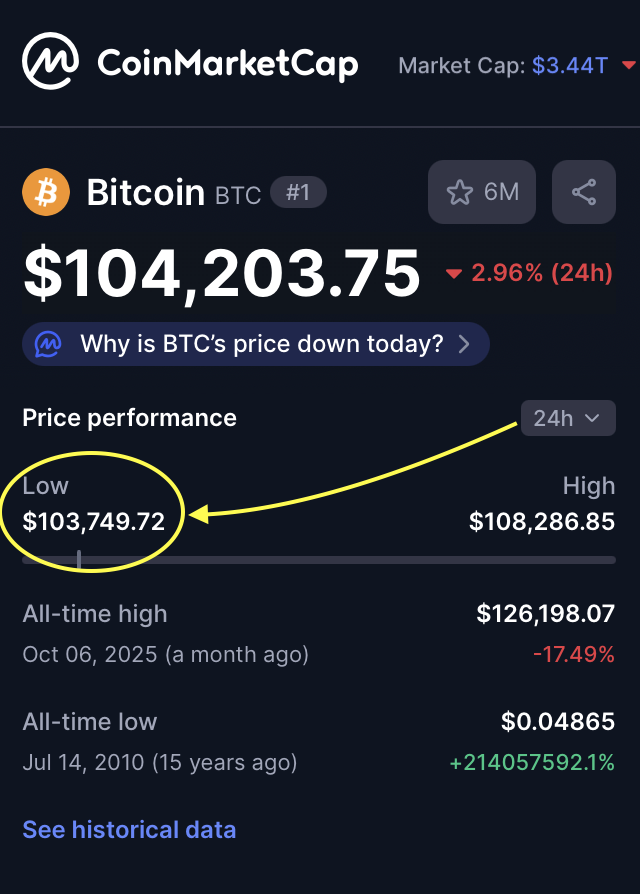Click the BTC ticker symbol label
This screenshot has width=640, height=894.
coord(238,195)
